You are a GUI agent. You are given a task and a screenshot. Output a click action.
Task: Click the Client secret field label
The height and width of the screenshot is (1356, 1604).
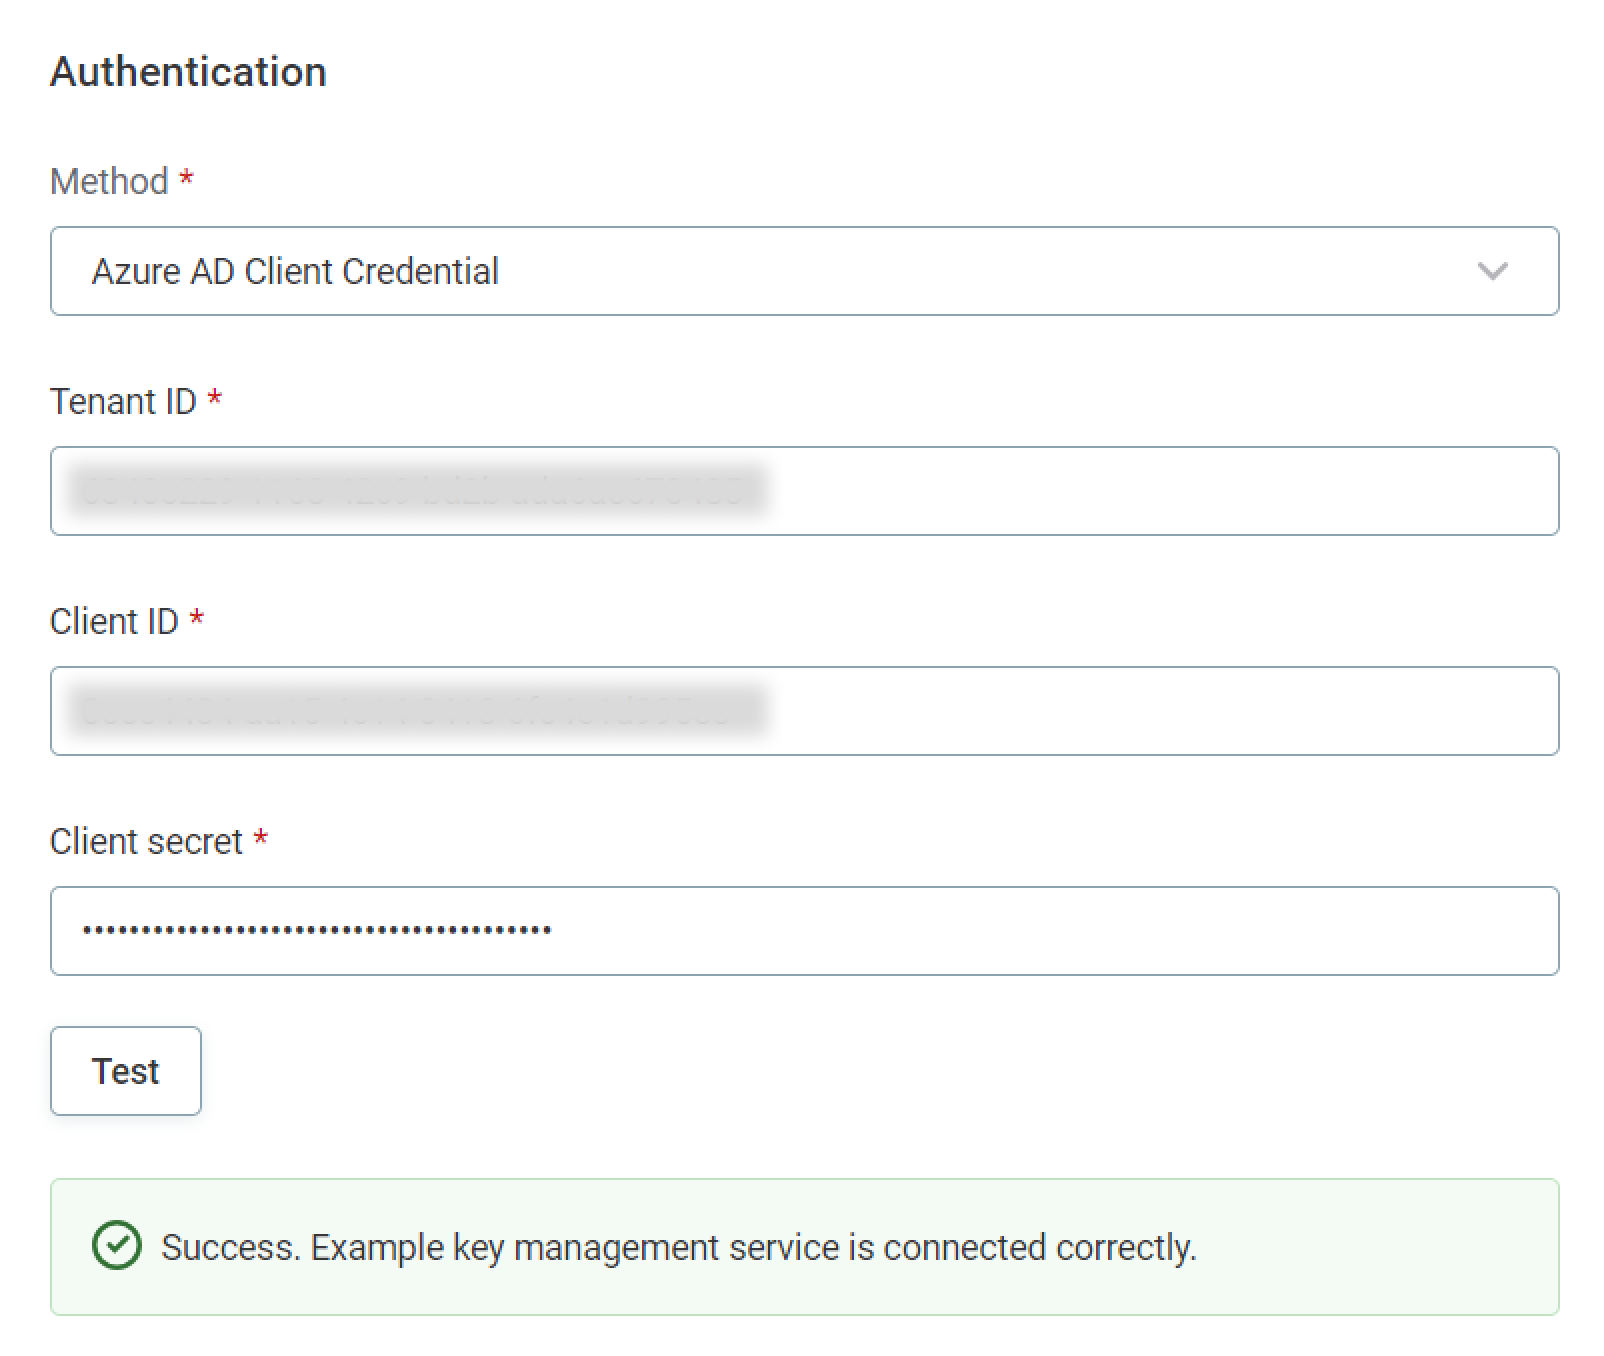pyautogui.click(x=146, y=842)
